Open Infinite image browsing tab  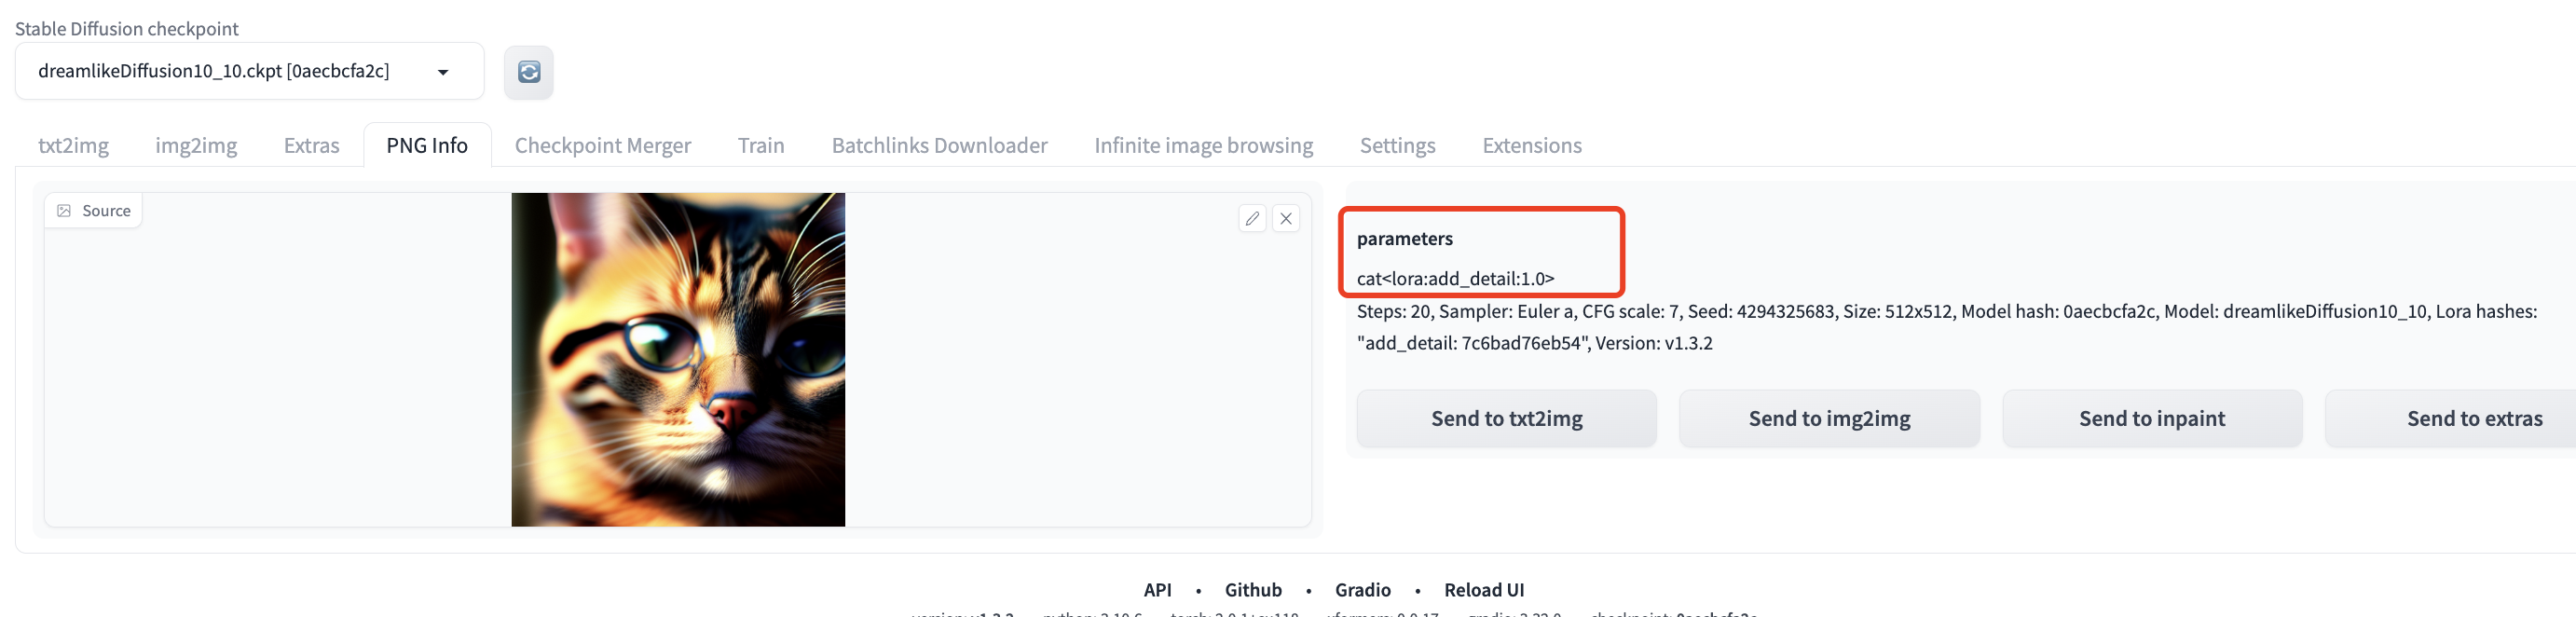pos(1203,146)
